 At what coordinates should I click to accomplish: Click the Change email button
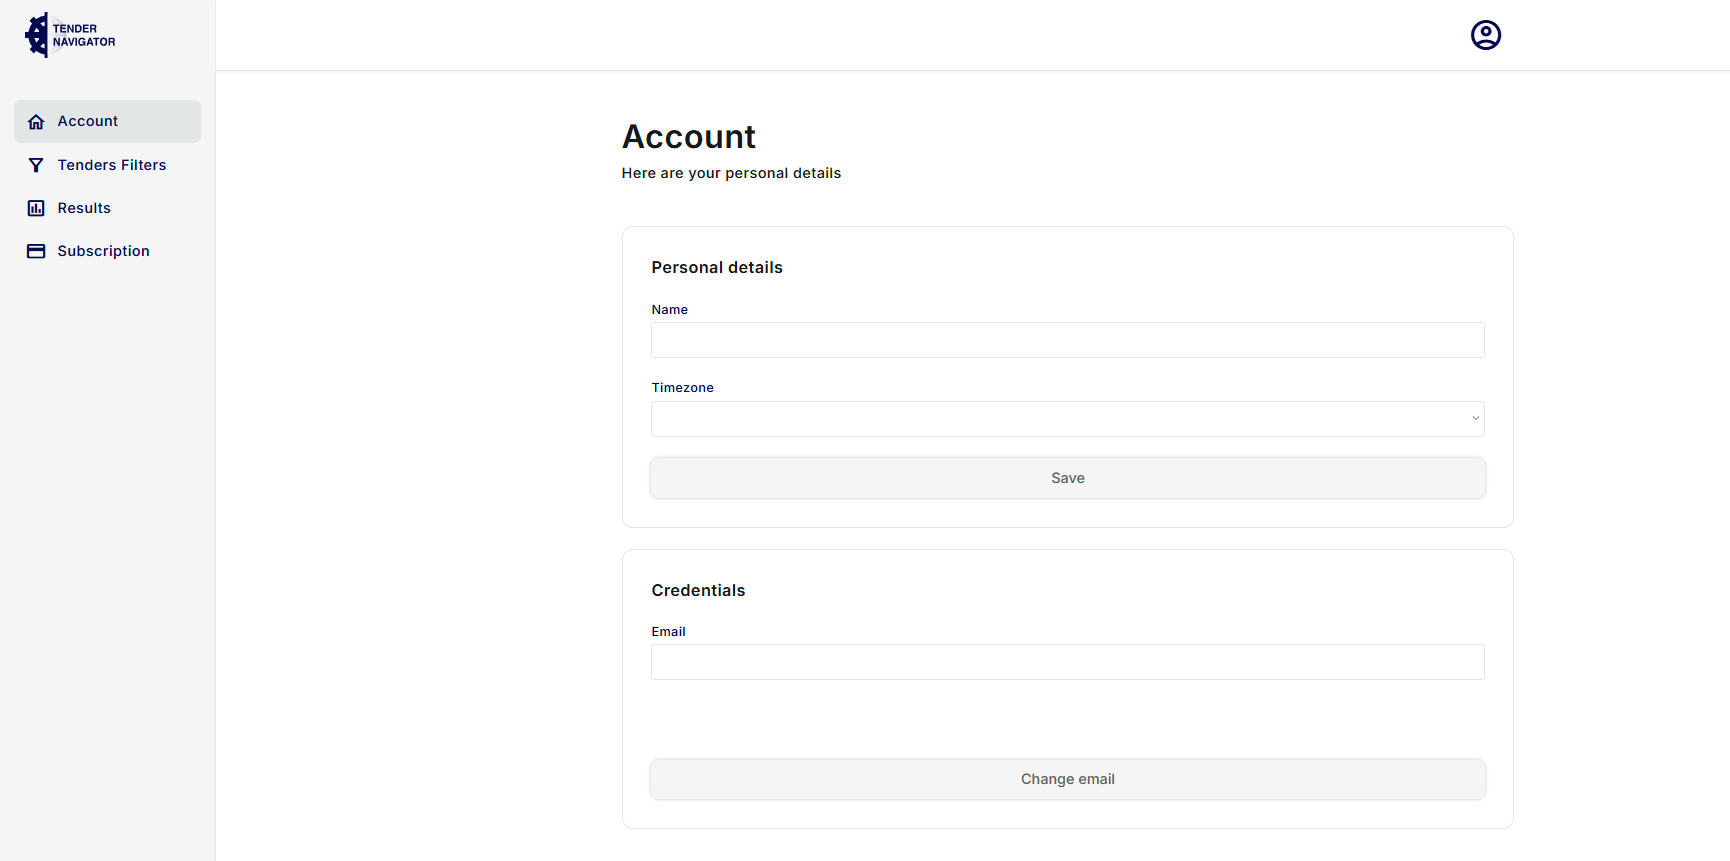(x=1067, y=779)
